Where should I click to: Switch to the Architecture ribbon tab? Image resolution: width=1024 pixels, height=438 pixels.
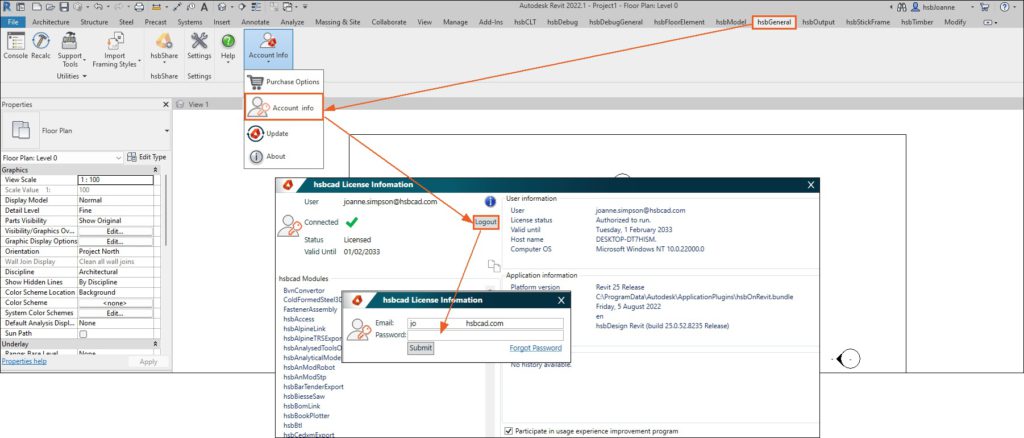[x=50, y=22]
